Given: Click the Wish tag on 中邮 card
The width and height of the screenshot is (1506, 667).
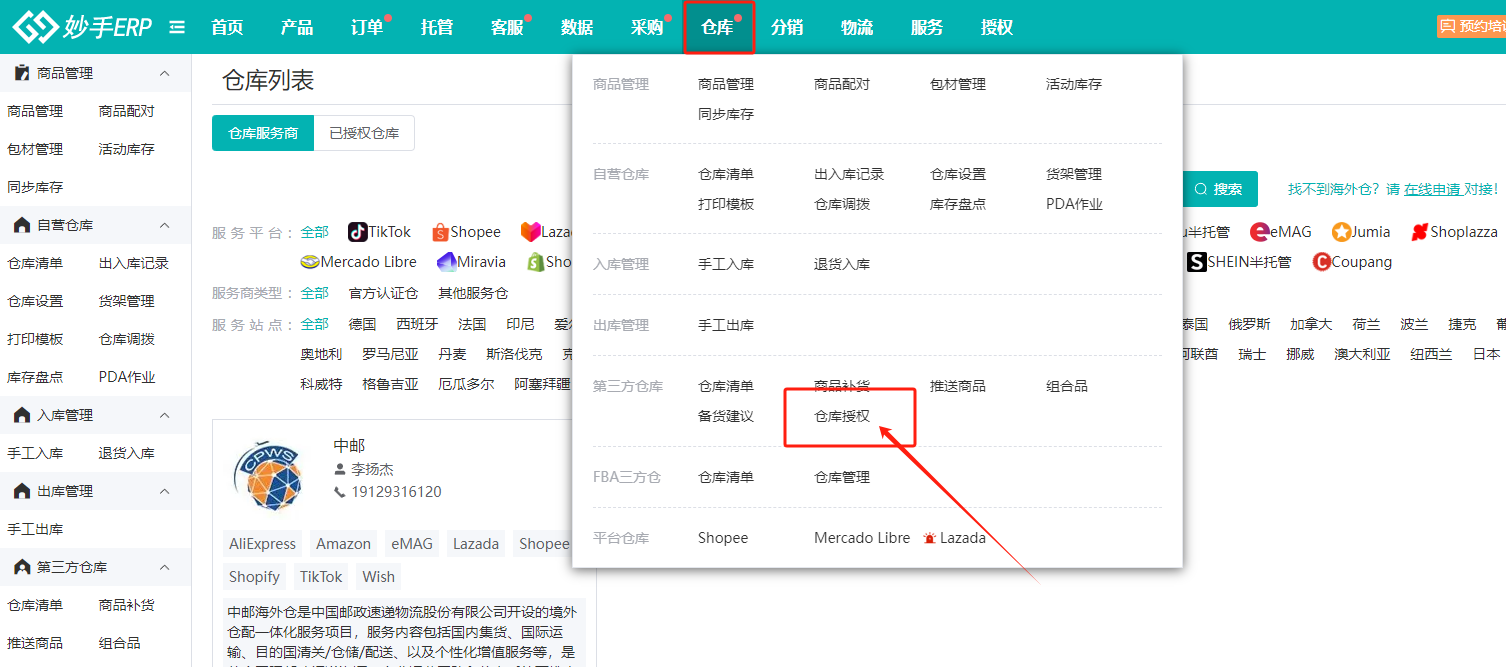Looking at the screenshot, I should [378, 577].
